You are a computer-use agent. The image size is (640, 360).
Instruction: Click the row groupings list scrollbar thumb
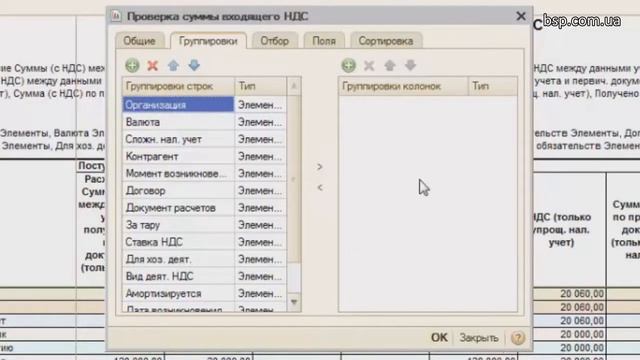[293, 179]
